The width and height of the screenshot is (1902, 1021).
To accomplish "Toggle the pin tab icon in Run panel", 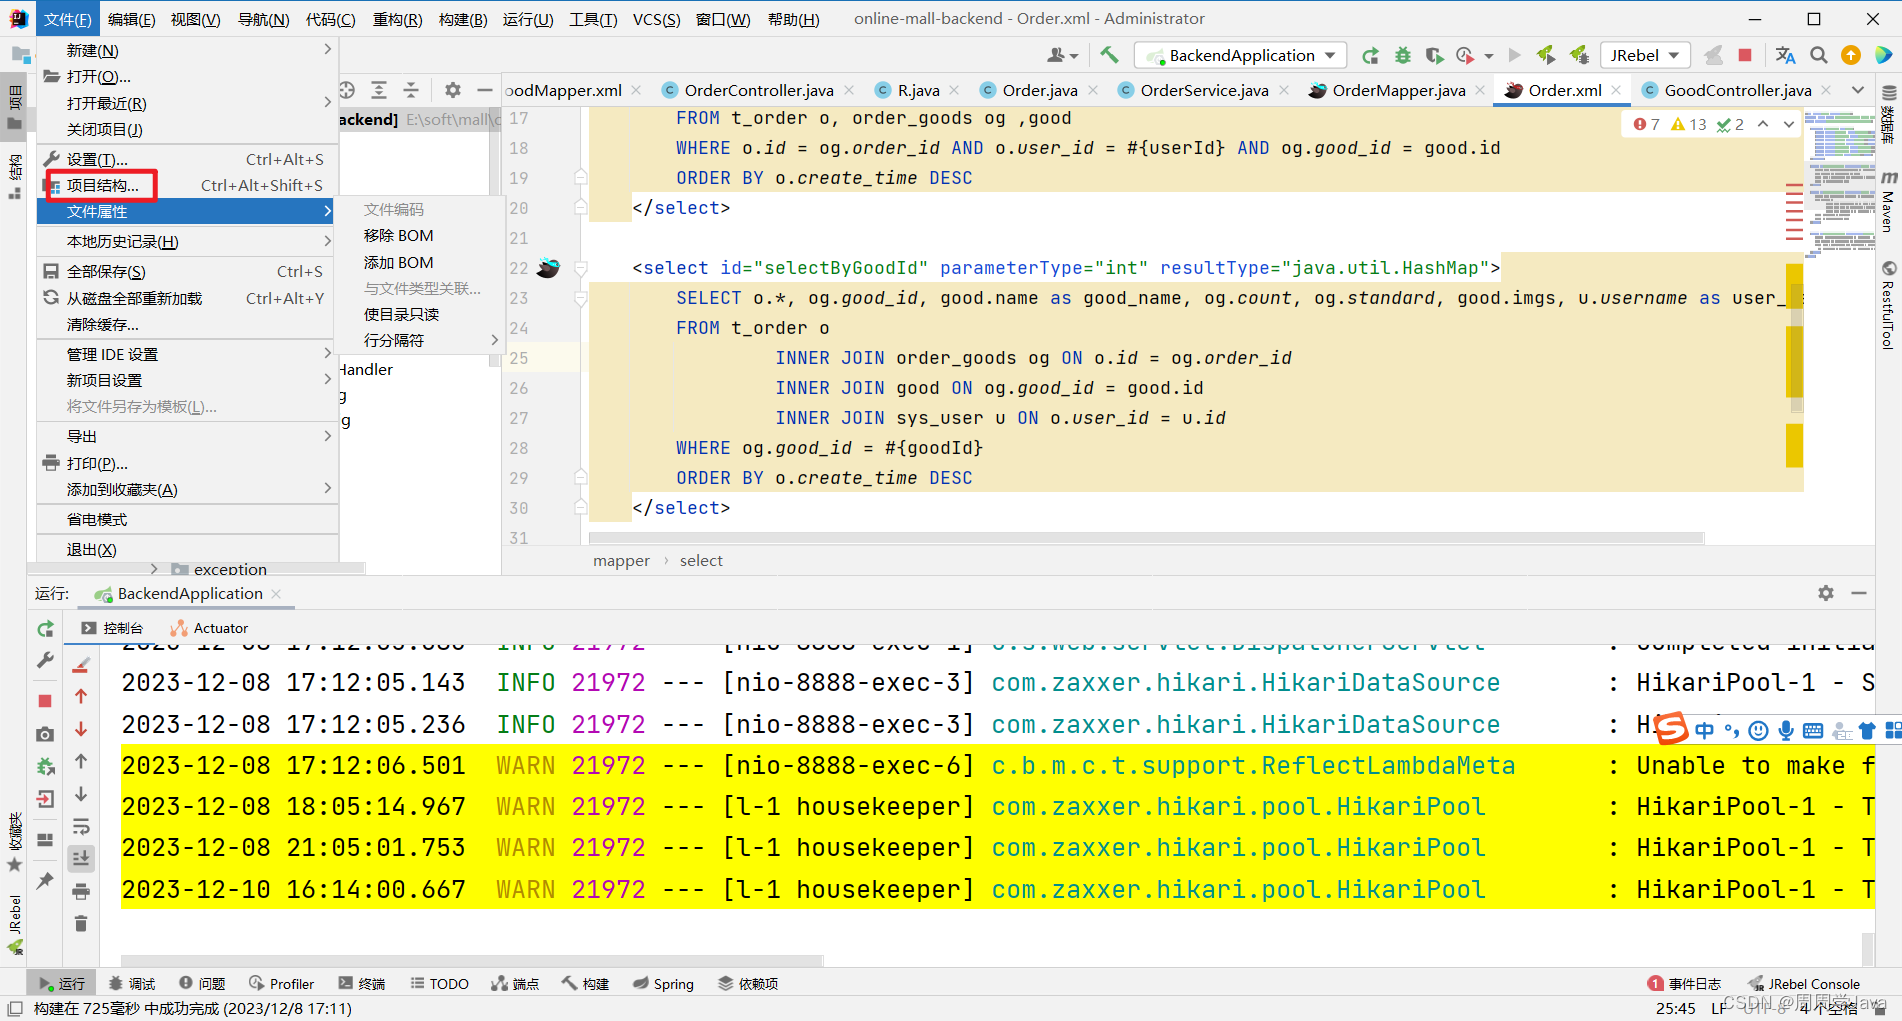I will click(x=45, y=880).
